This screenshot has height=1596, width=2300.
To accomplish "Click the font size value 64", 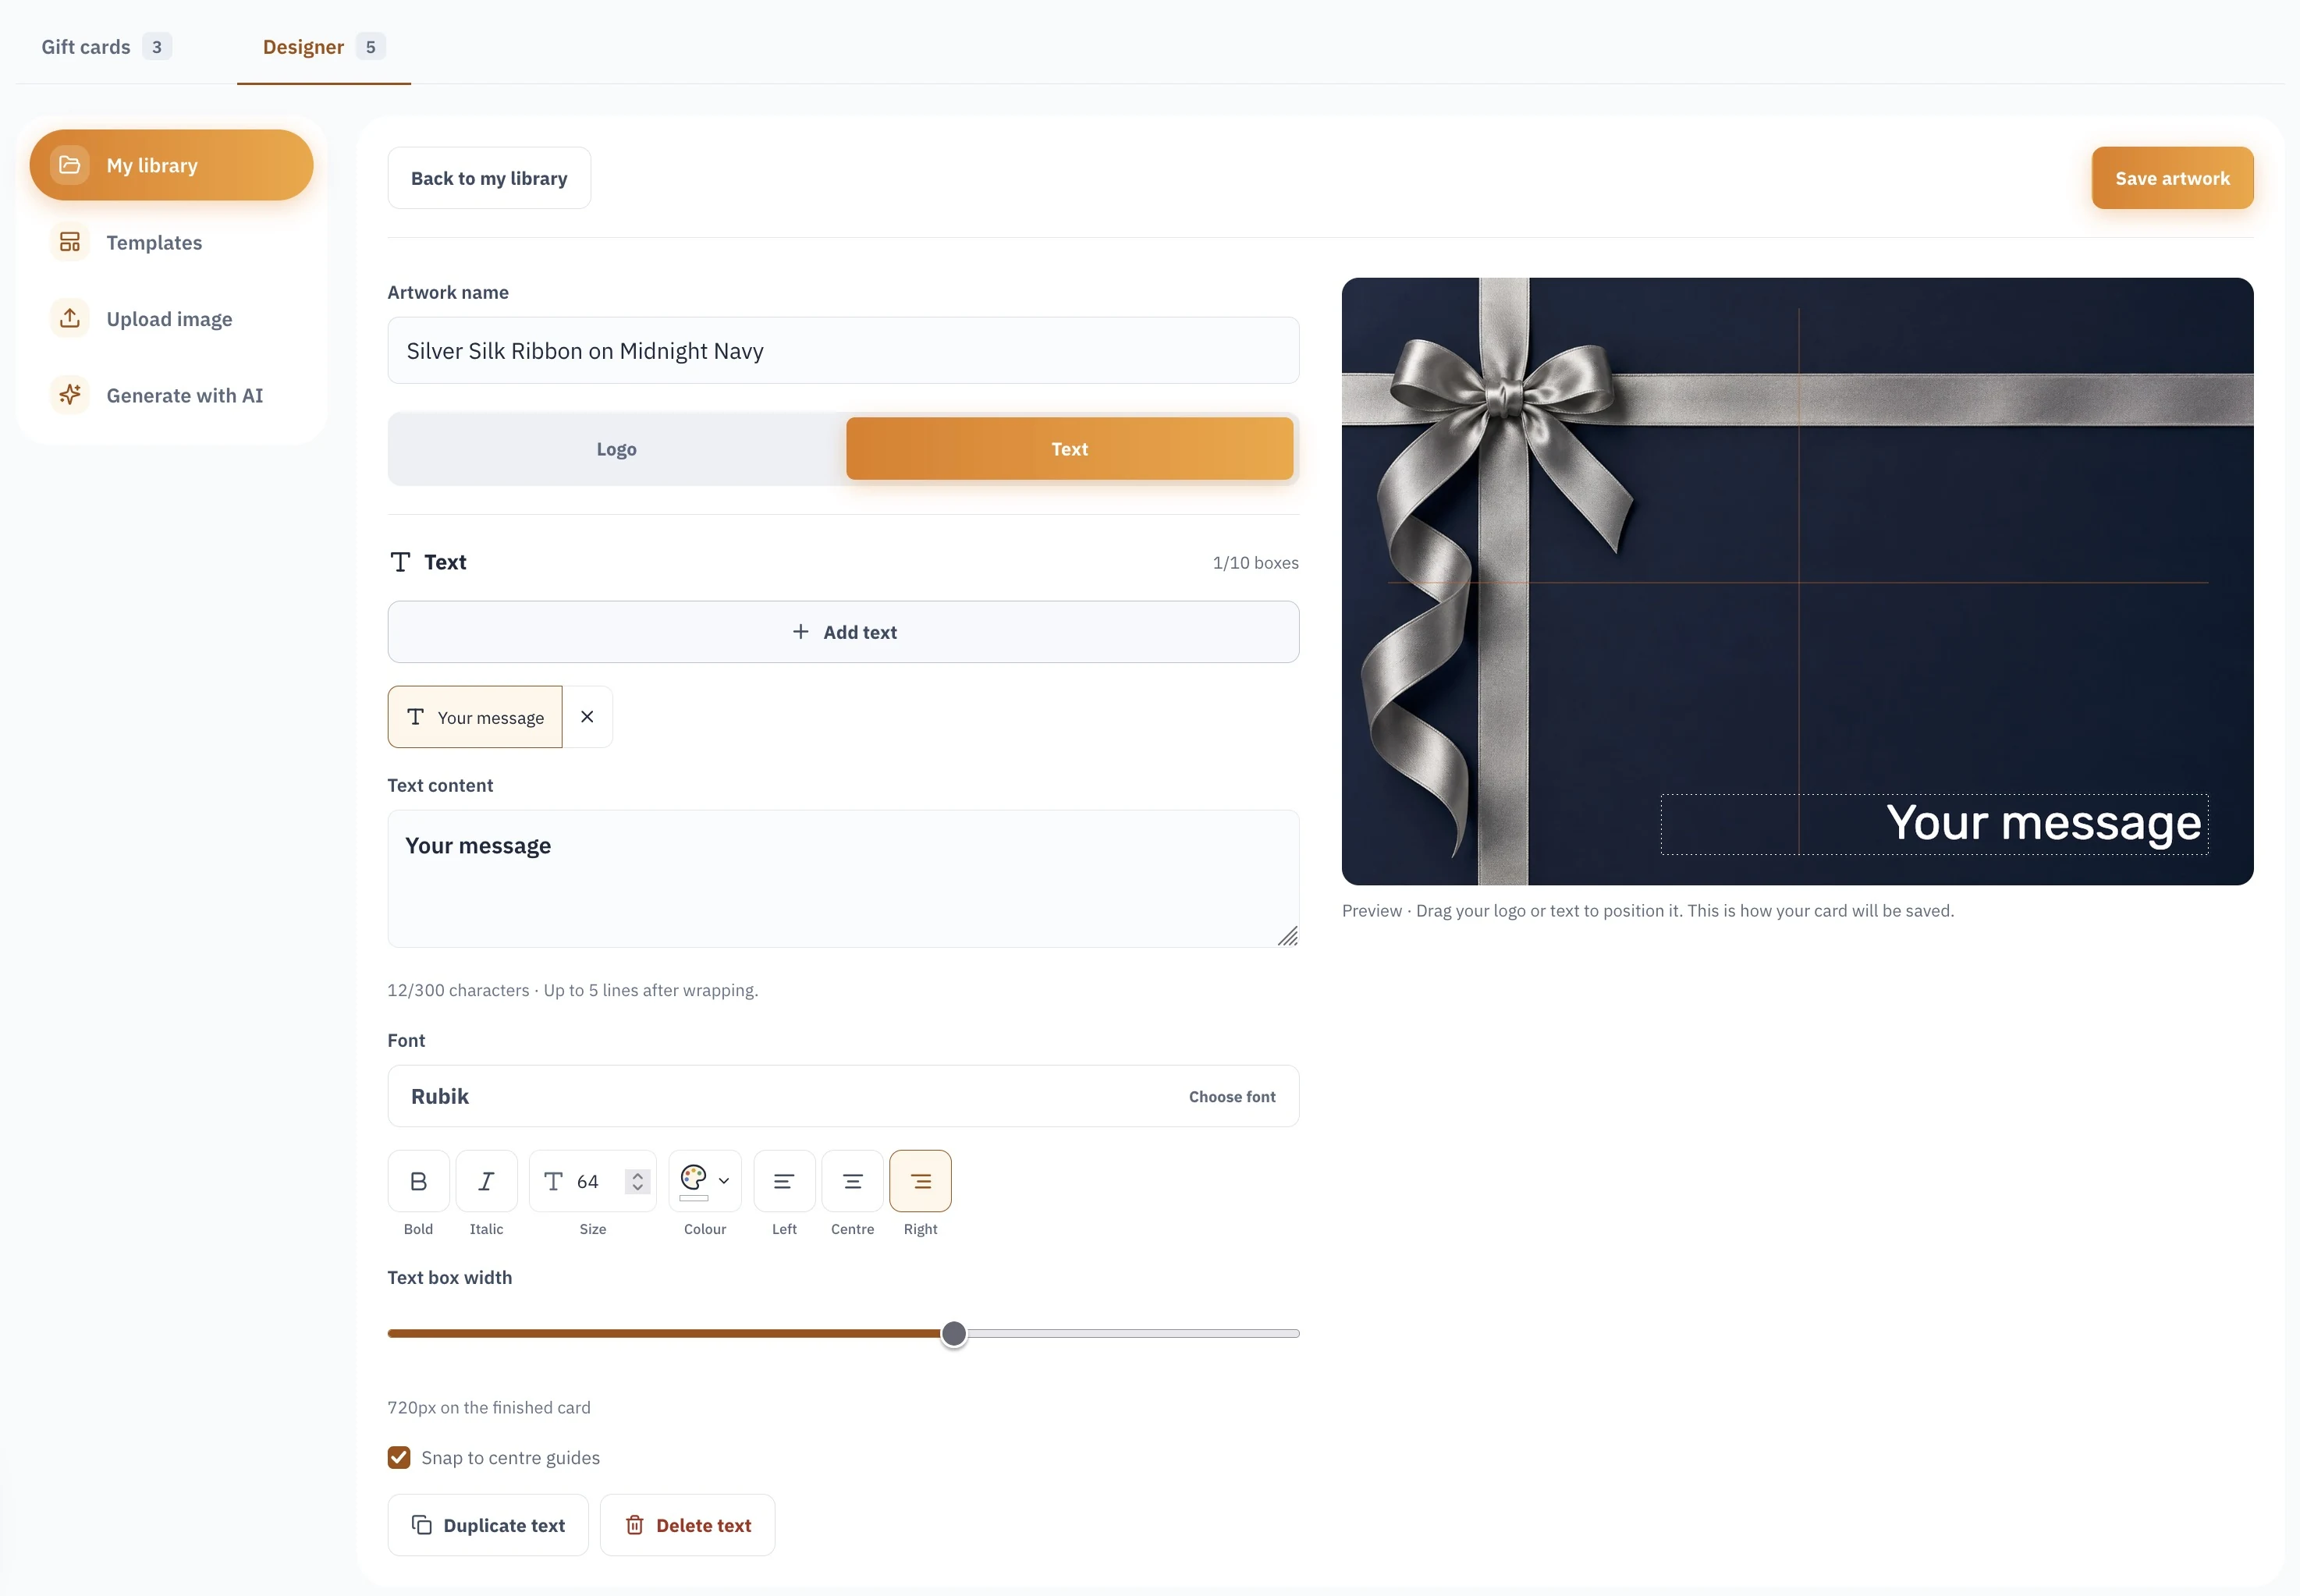I will 588,1182.
